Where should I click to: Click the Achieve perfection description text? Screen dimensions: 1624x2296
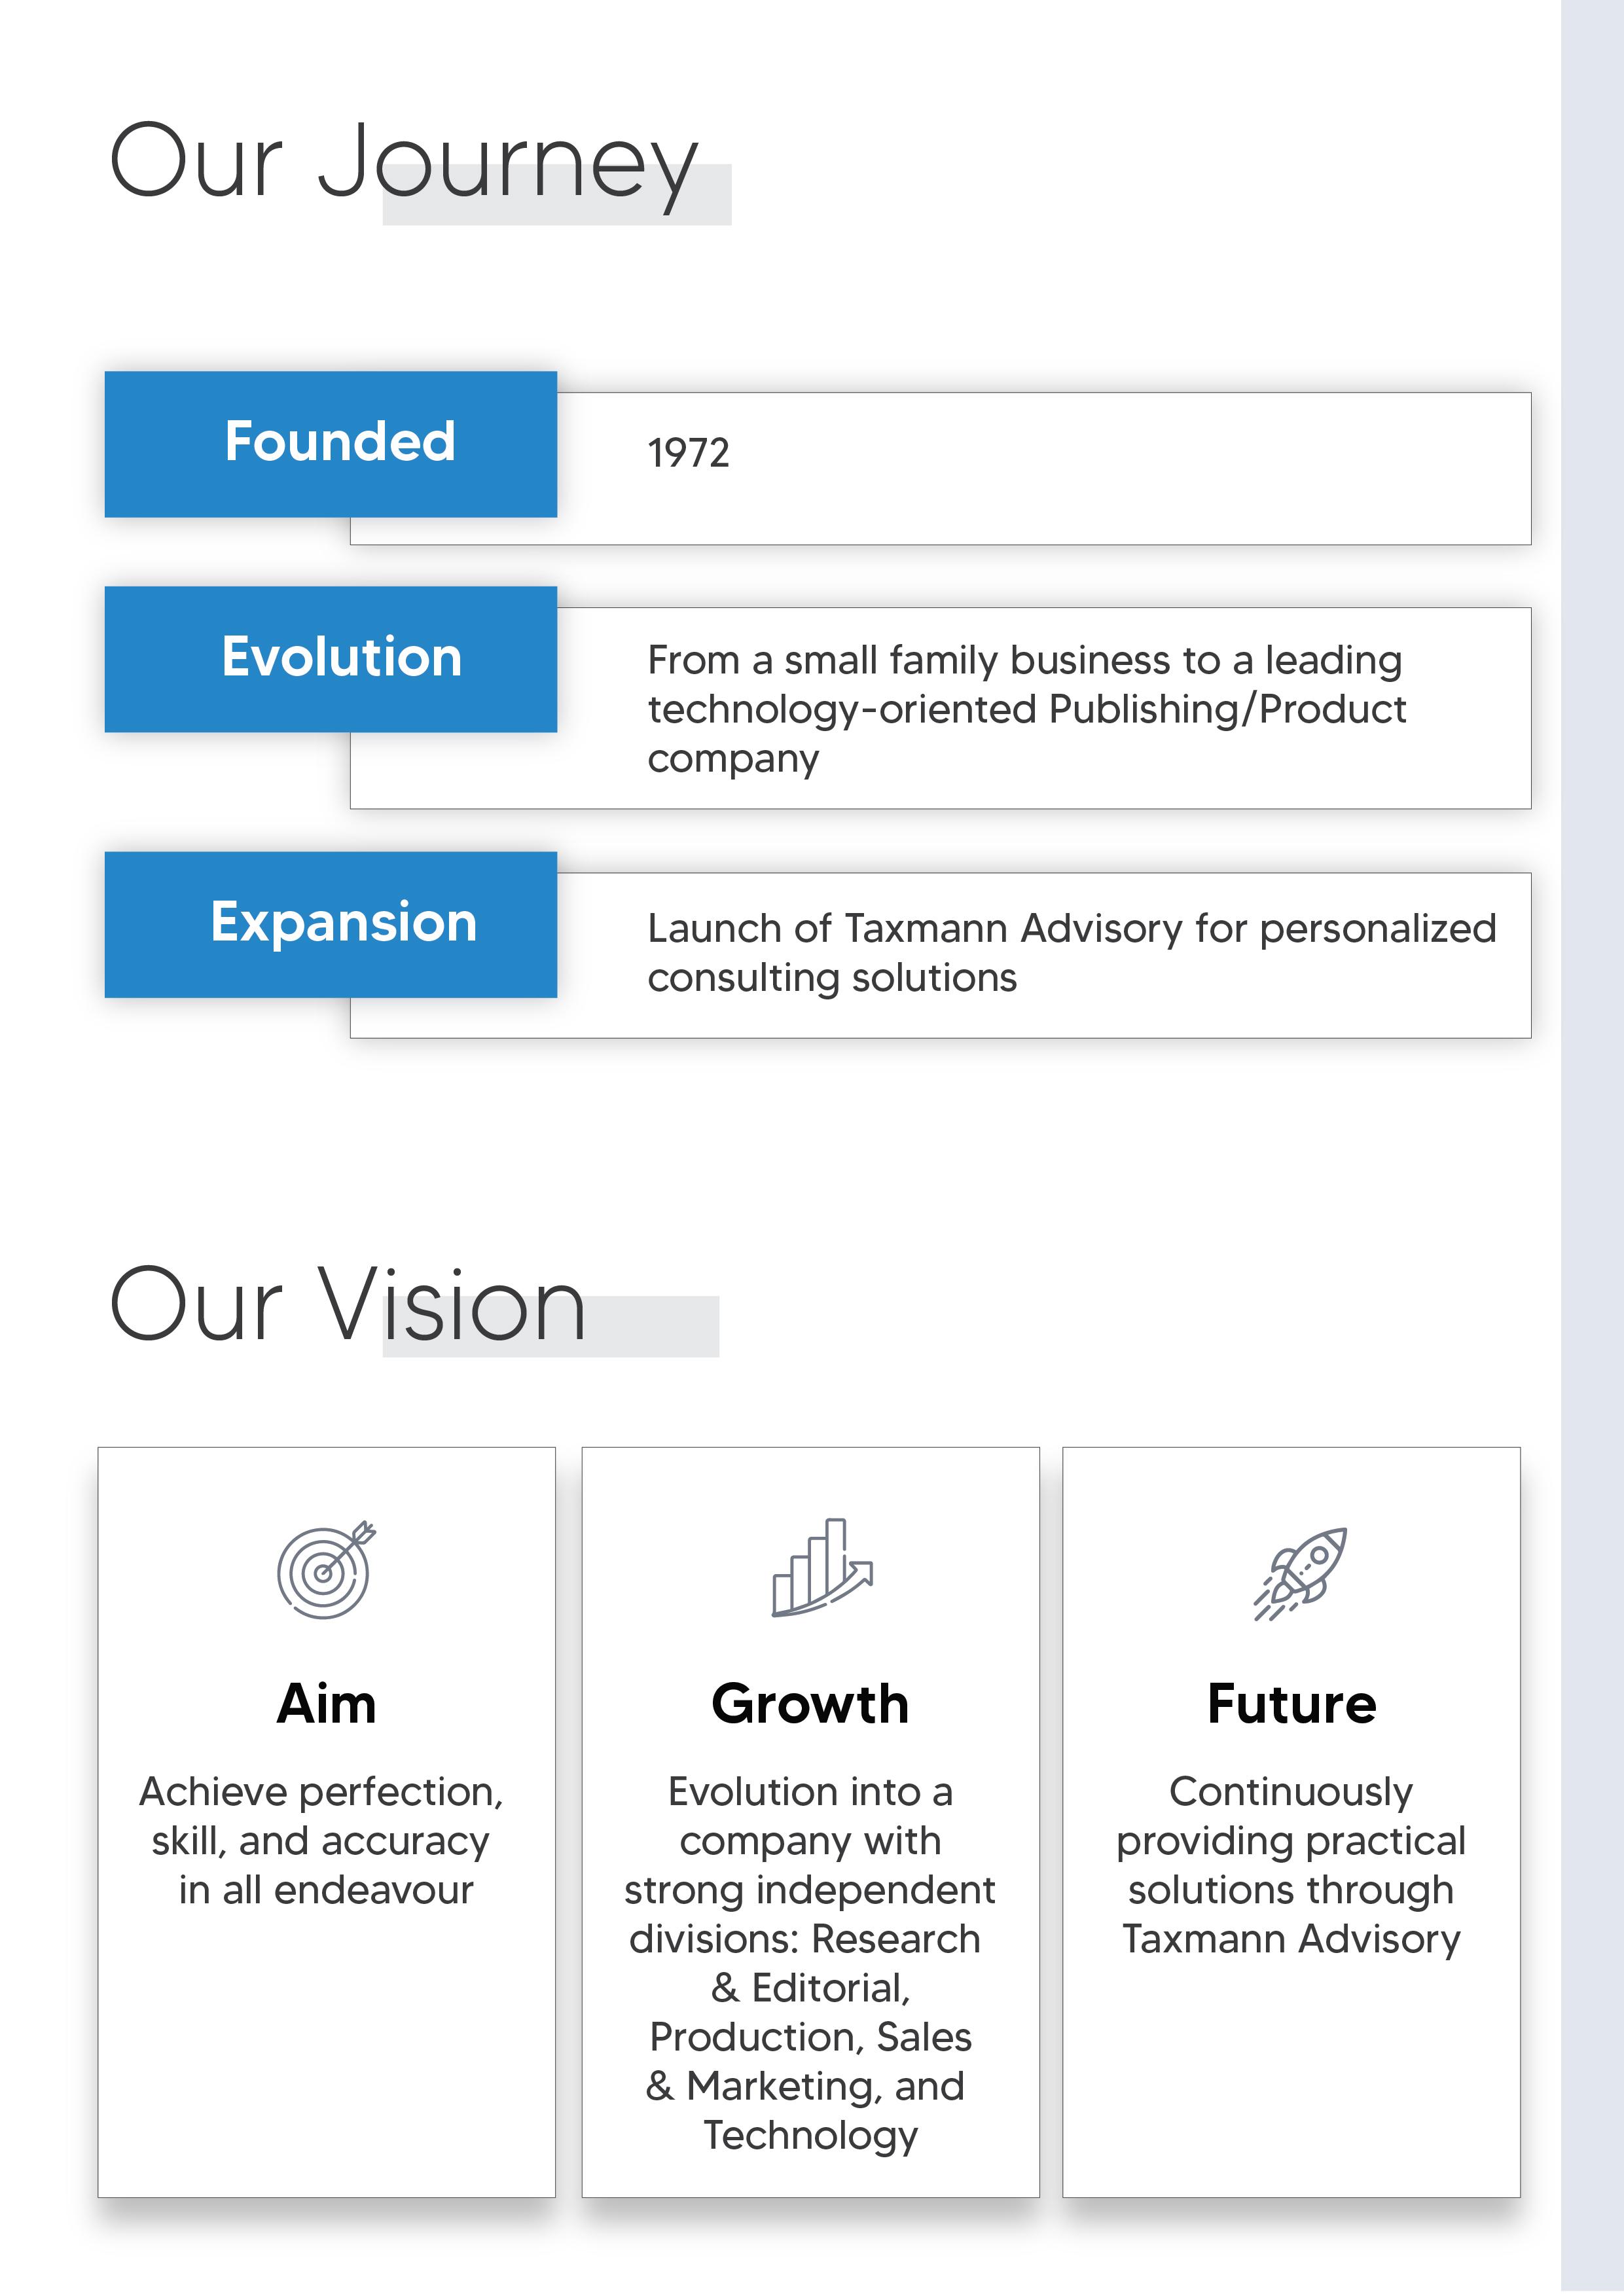[322, 1841]
